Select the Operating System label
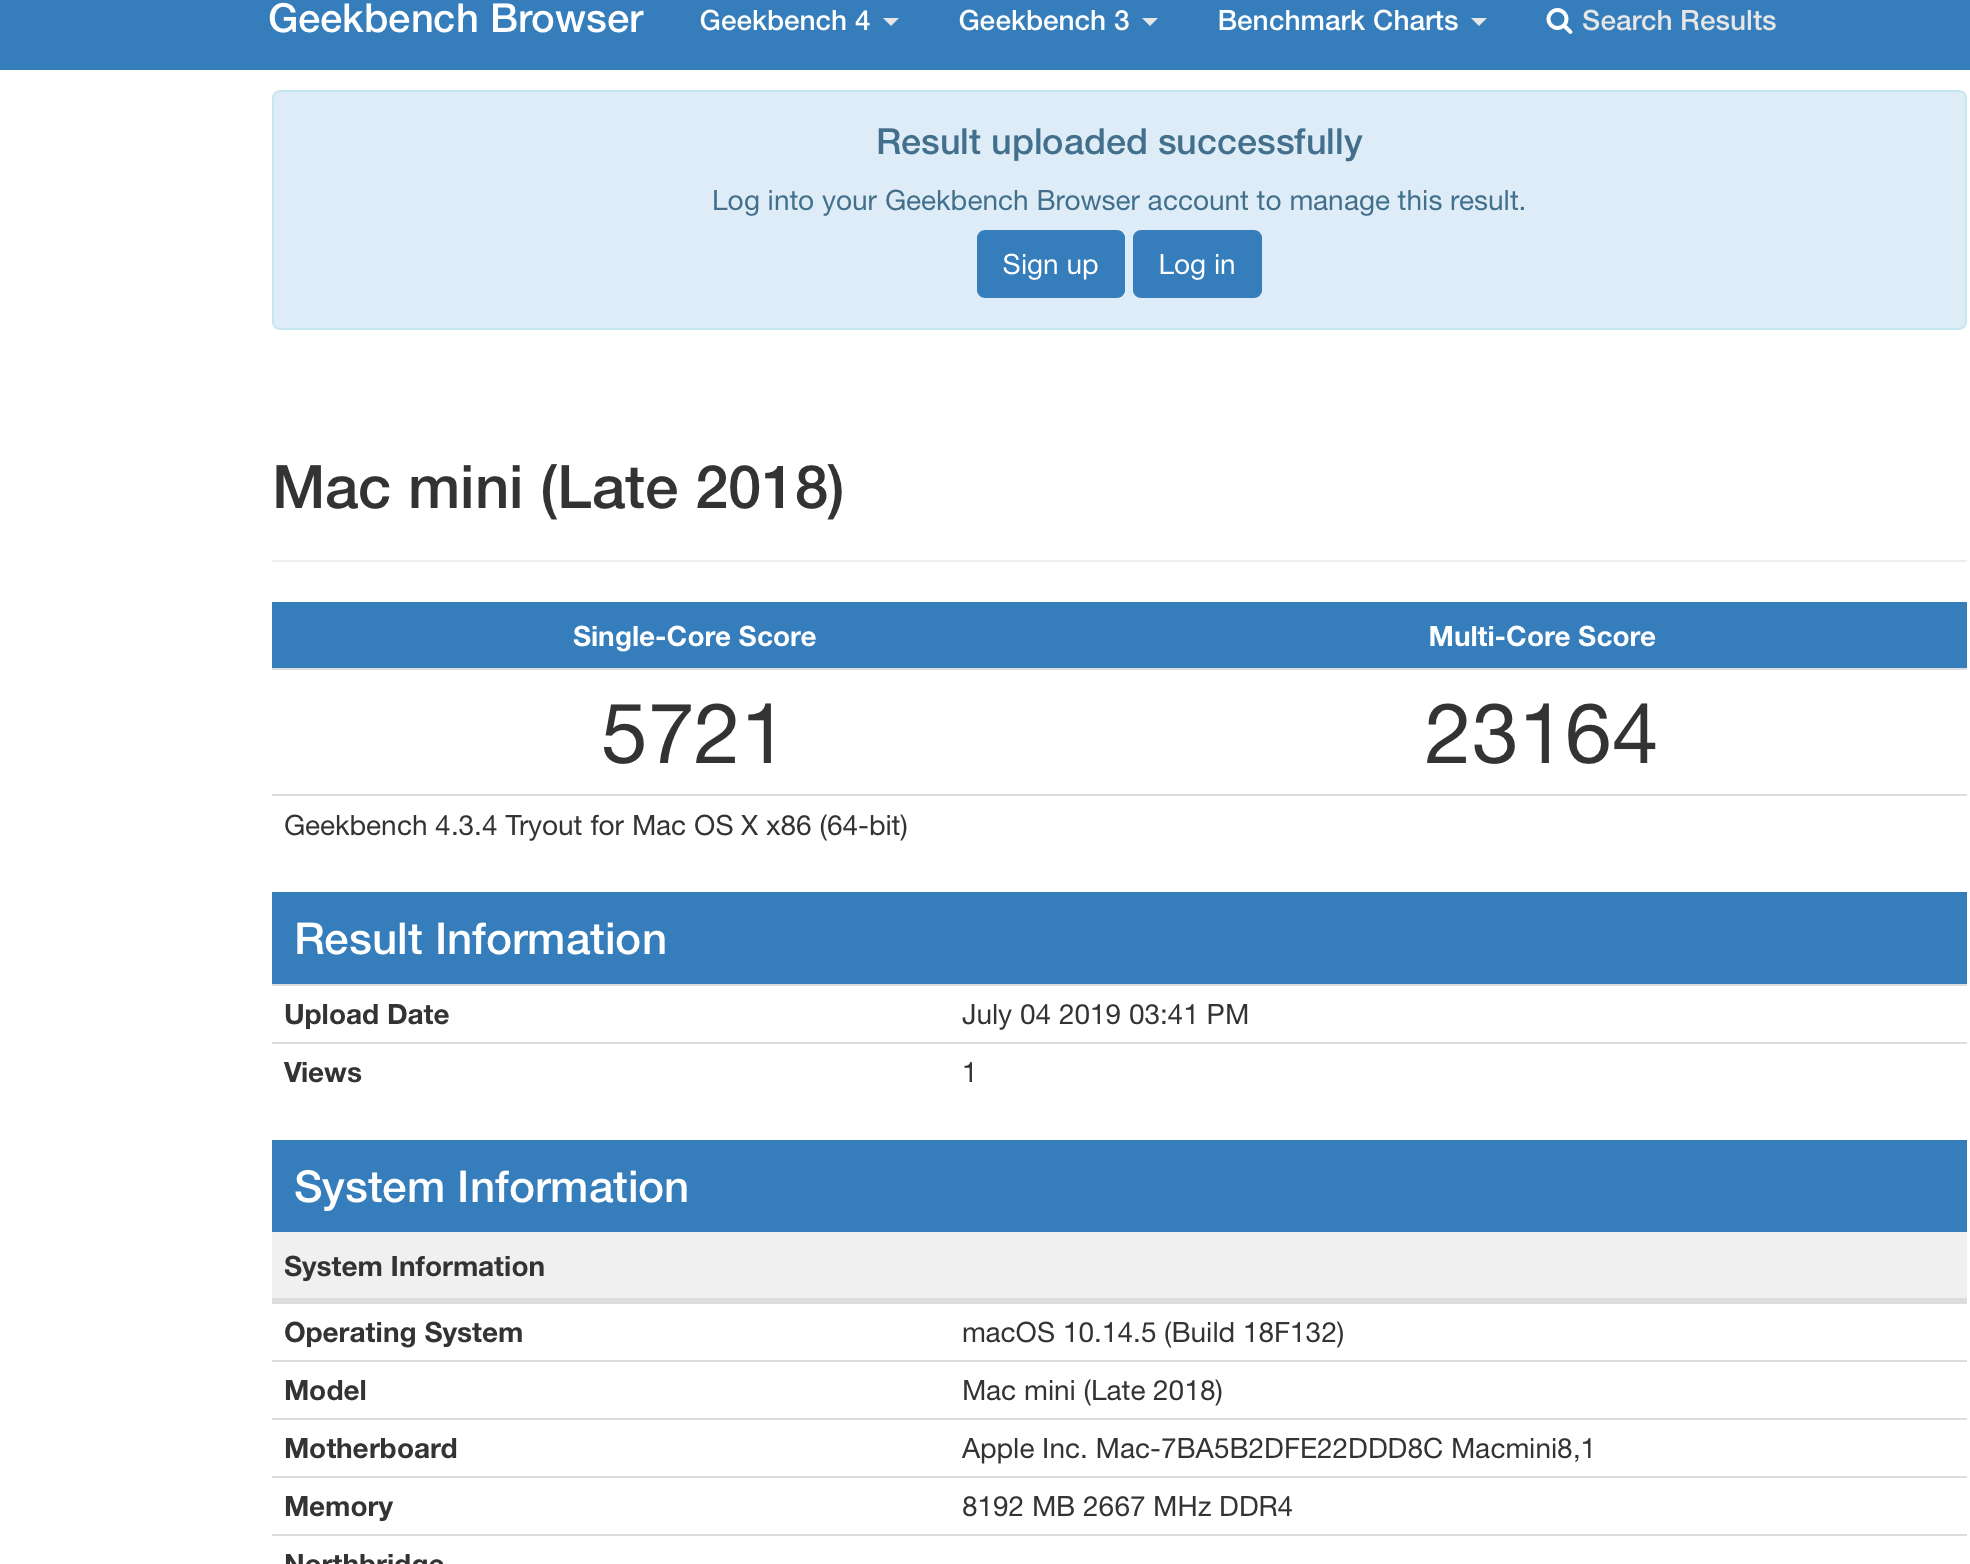 [403, 1333]
